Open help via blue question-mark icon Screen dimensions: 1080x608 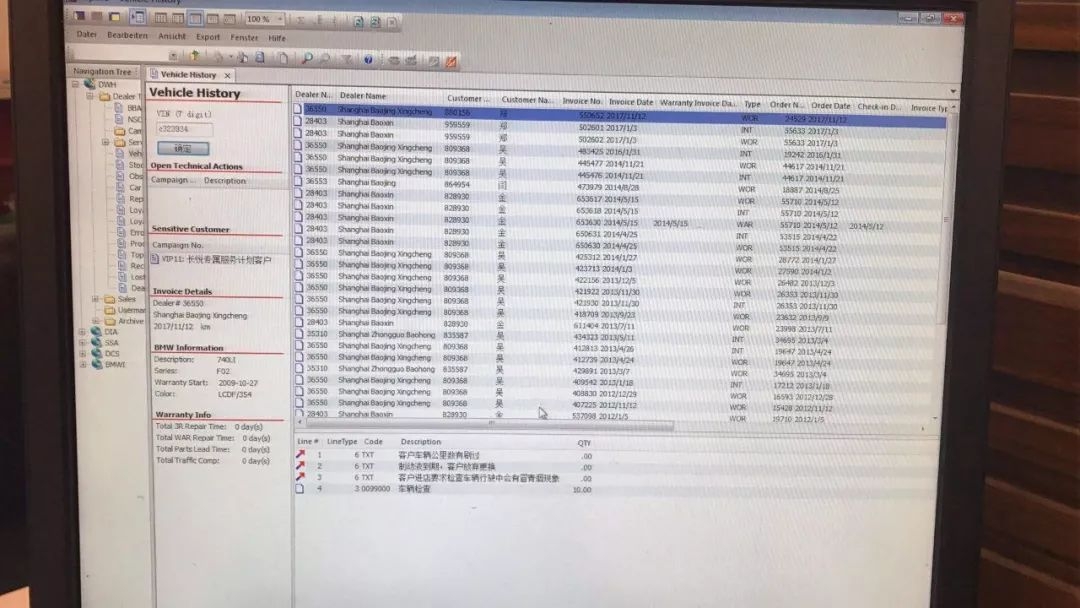click(368, 60)
